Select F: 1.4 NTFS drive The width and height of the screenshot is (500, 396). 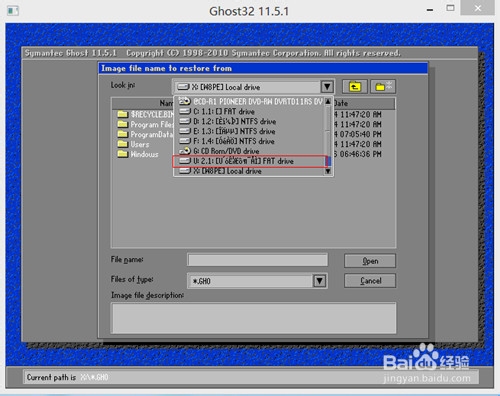[x=250, y=141]
